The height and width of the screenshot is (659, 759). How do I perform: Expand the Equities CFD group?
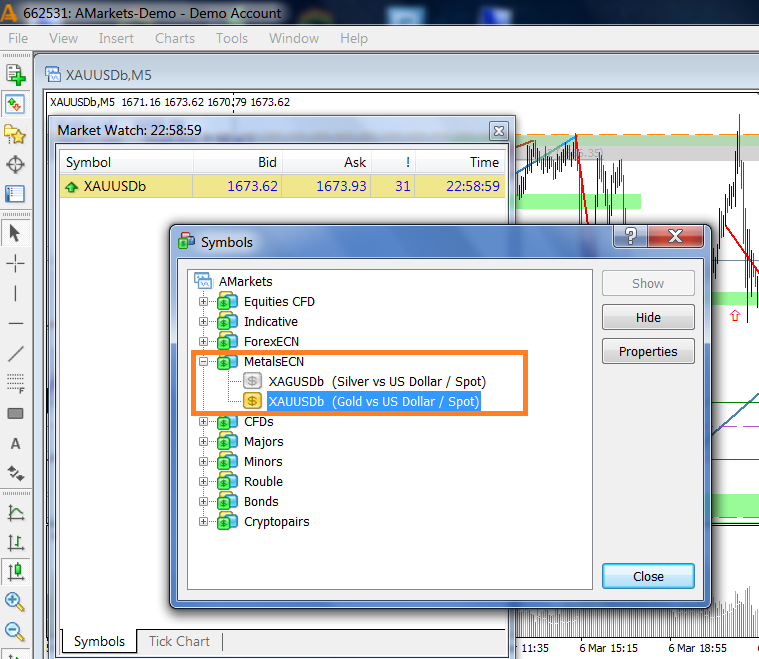203,302
